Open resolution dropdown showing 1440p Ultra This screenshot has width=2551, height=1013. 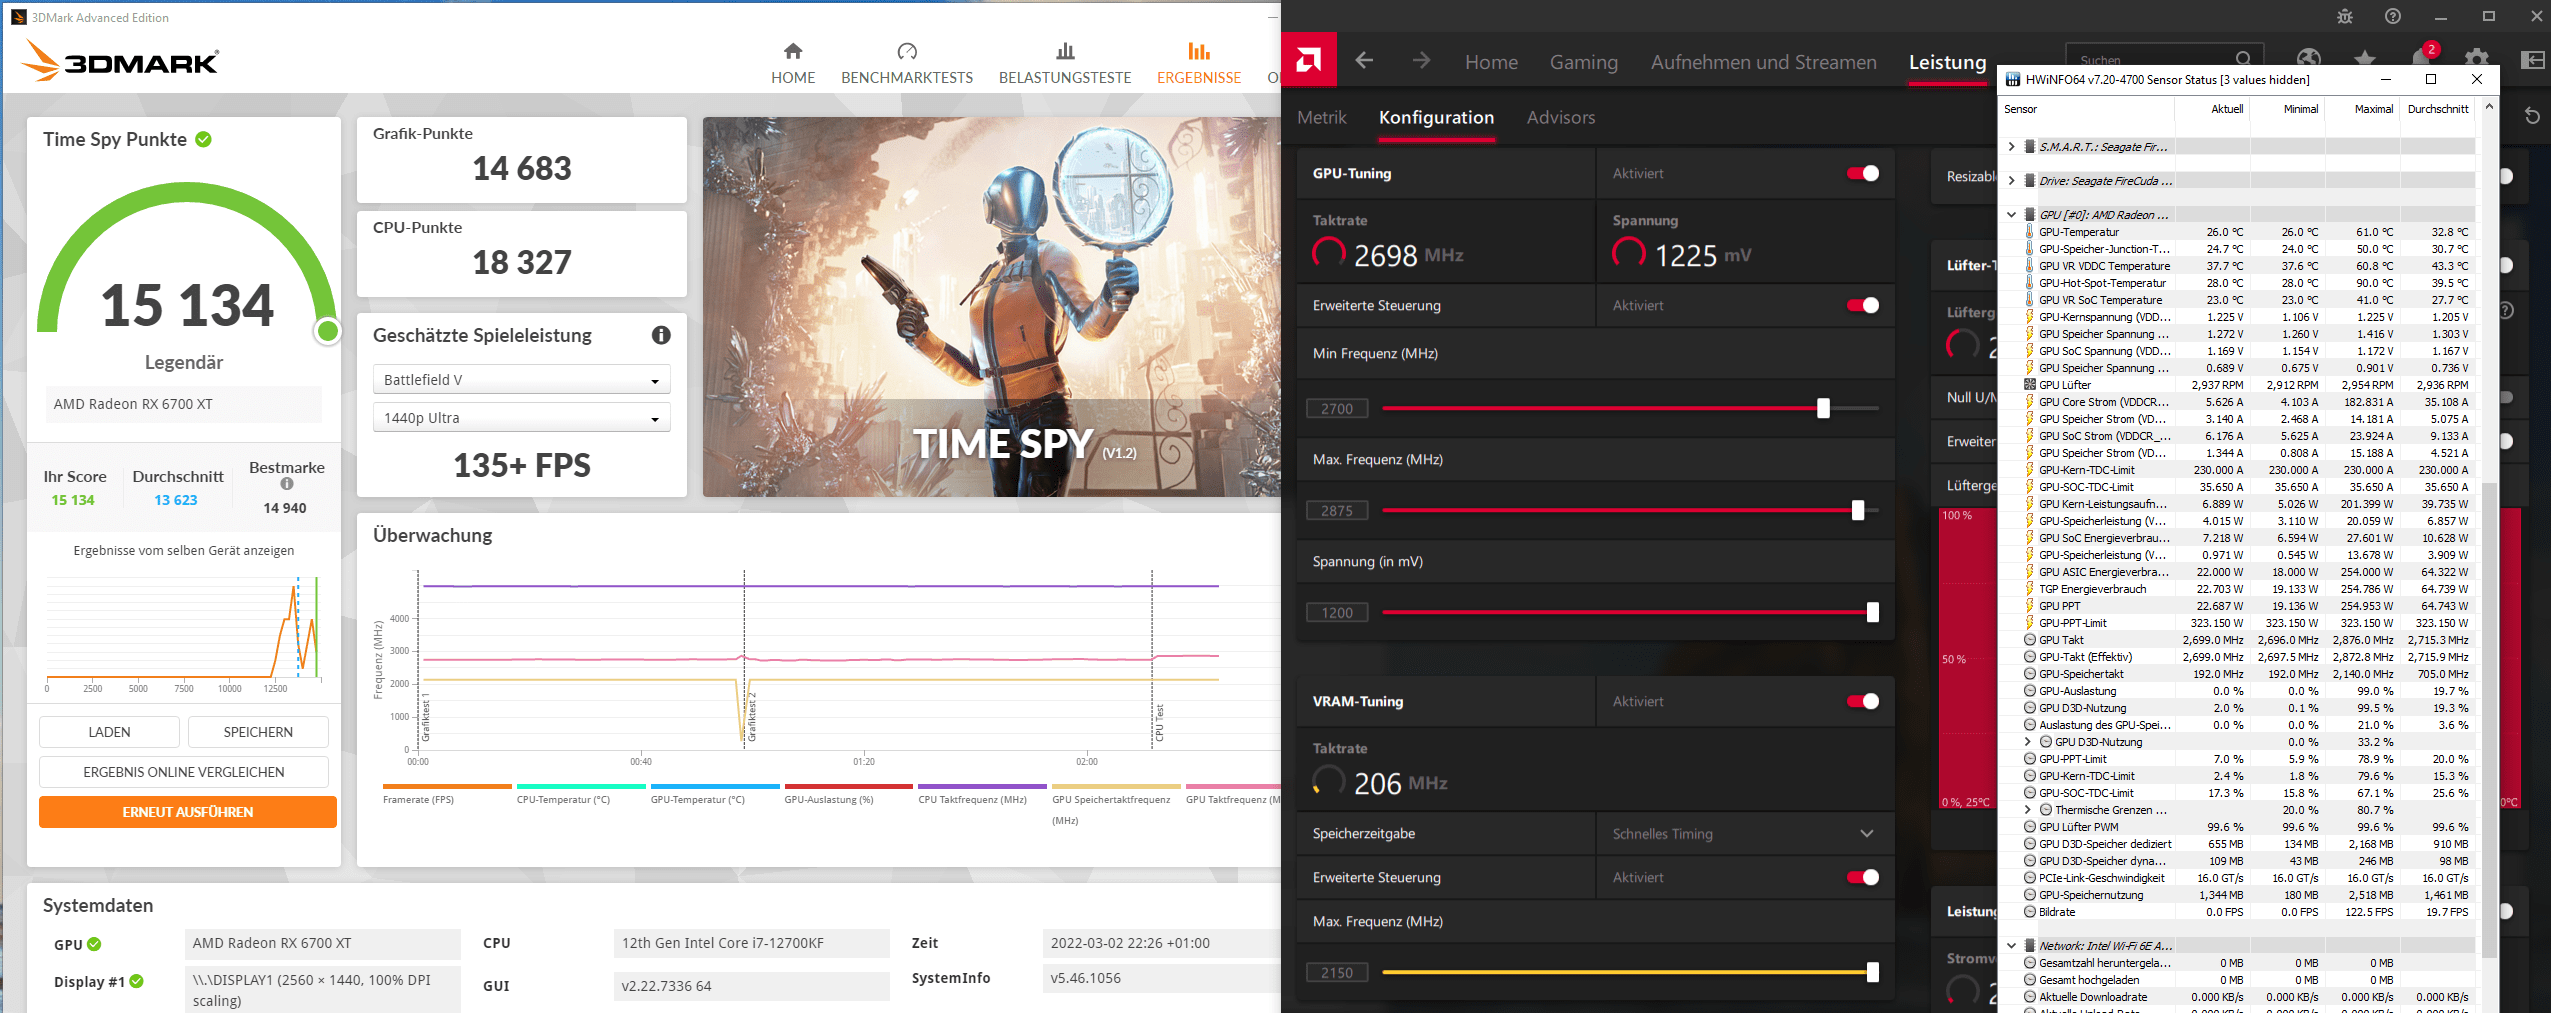click(521, 418)
